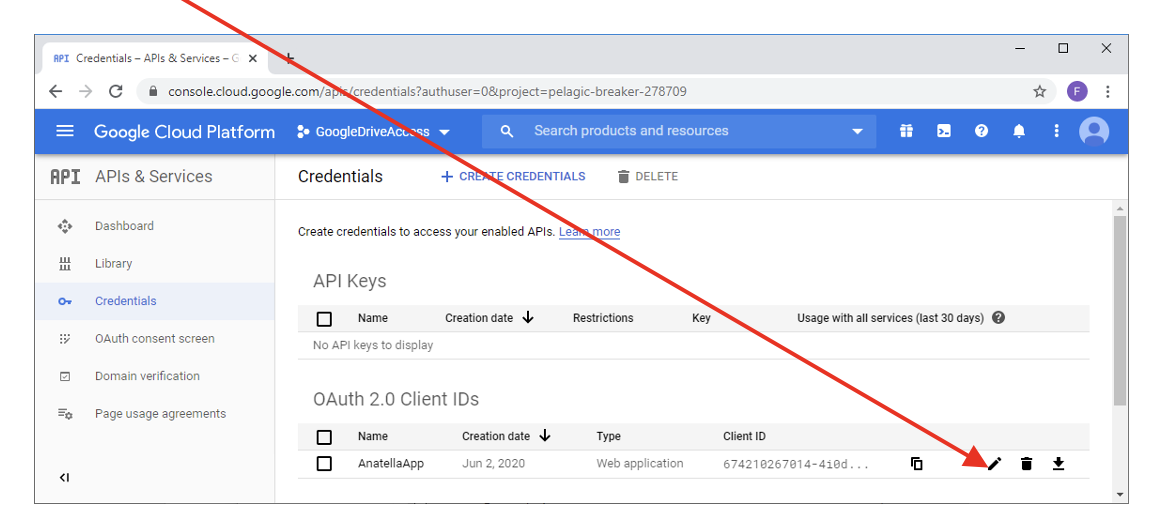Follow the Learn more link
Screen dimensions: 1164x532
click(x=589, y=232)
